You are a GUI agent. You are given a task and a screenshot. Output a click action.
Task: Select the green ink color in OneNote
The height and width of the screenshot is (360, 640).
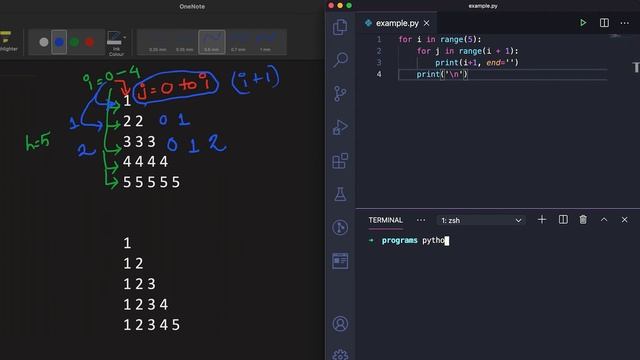[74, 42]
